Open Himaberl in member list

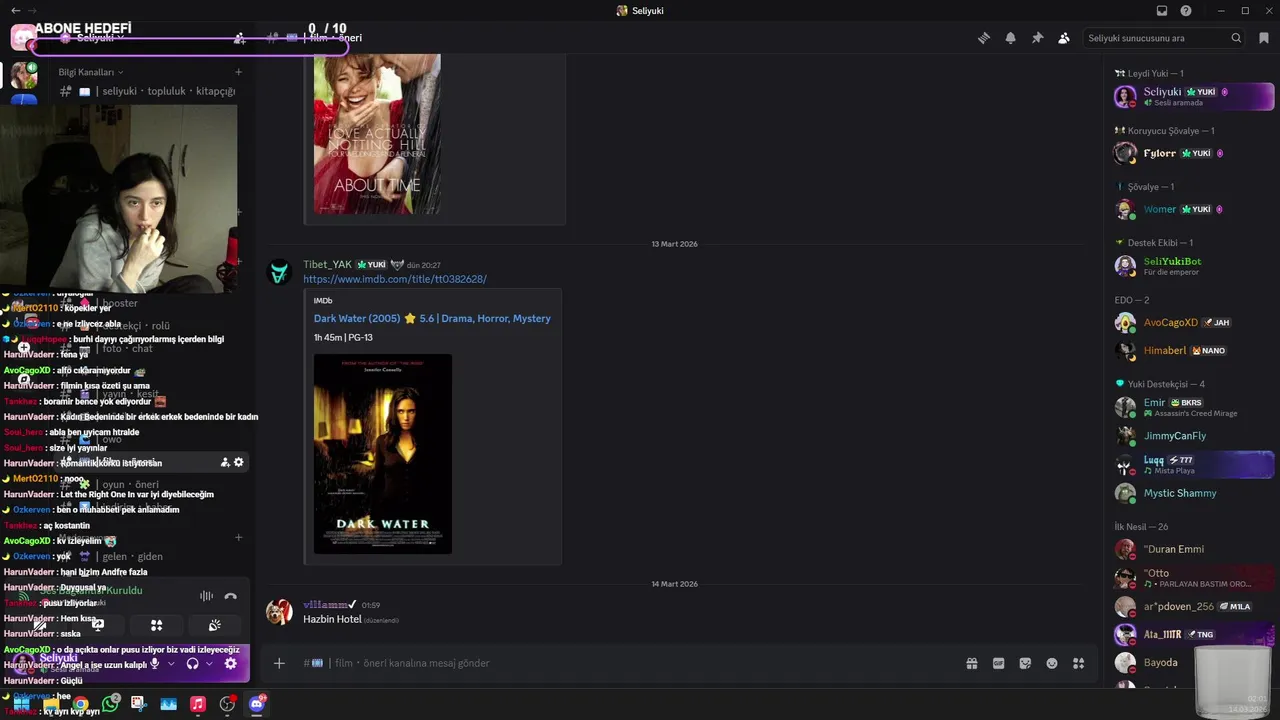pos(1193,351)
